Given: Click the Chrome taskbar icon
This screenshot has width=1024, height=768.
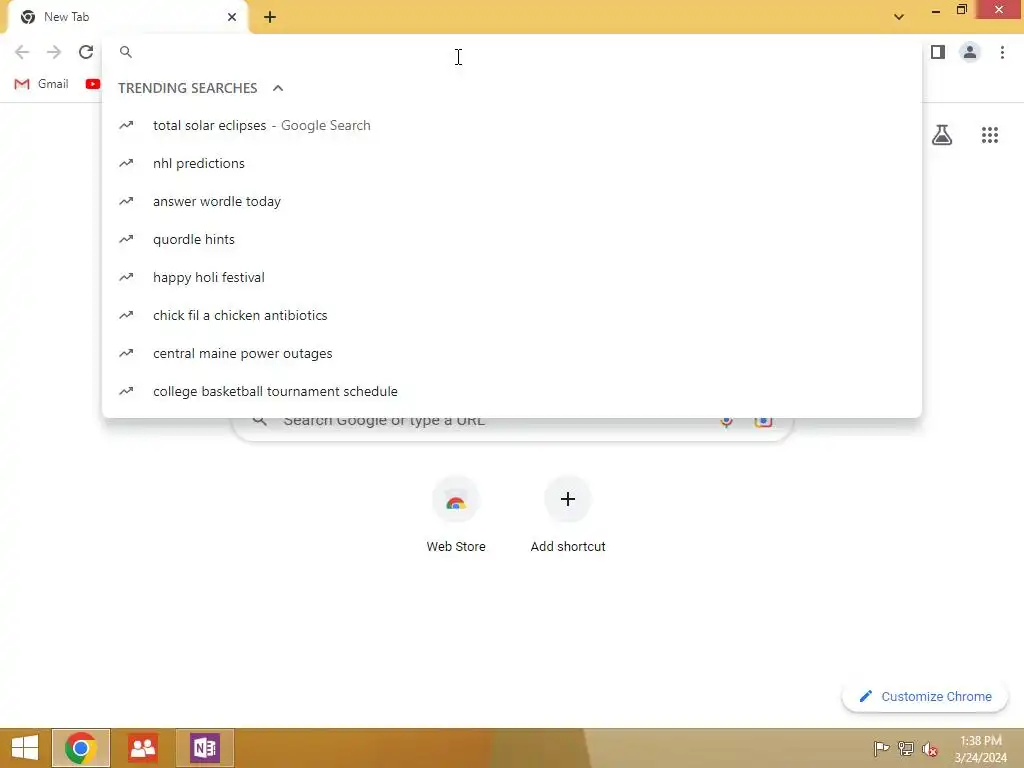Looking at the screenshot, I should tap(81, 748).
